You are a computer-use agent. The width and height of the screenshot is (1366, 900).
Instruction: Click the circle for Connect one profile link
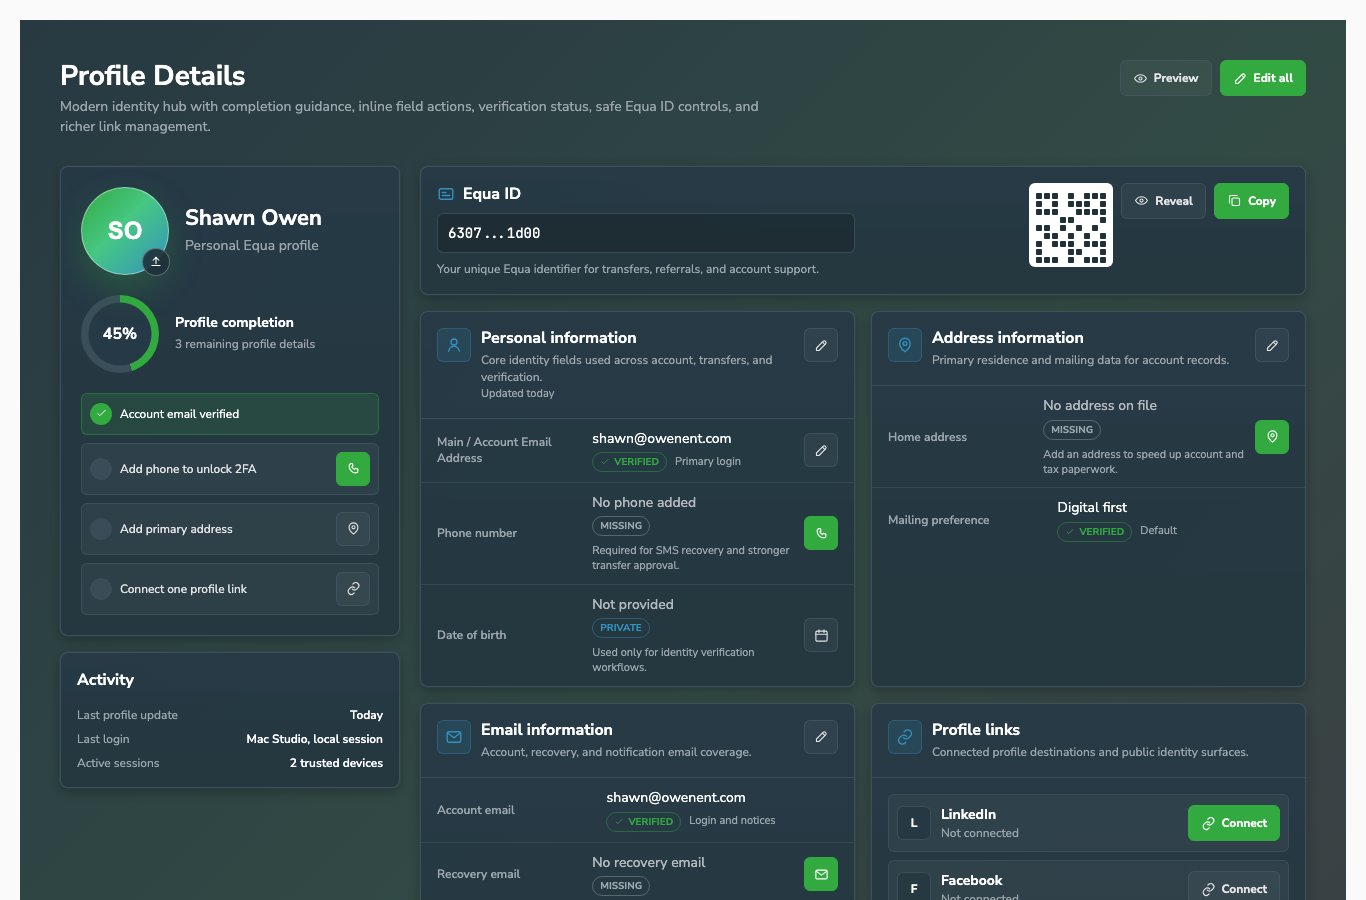coord(101,589)
